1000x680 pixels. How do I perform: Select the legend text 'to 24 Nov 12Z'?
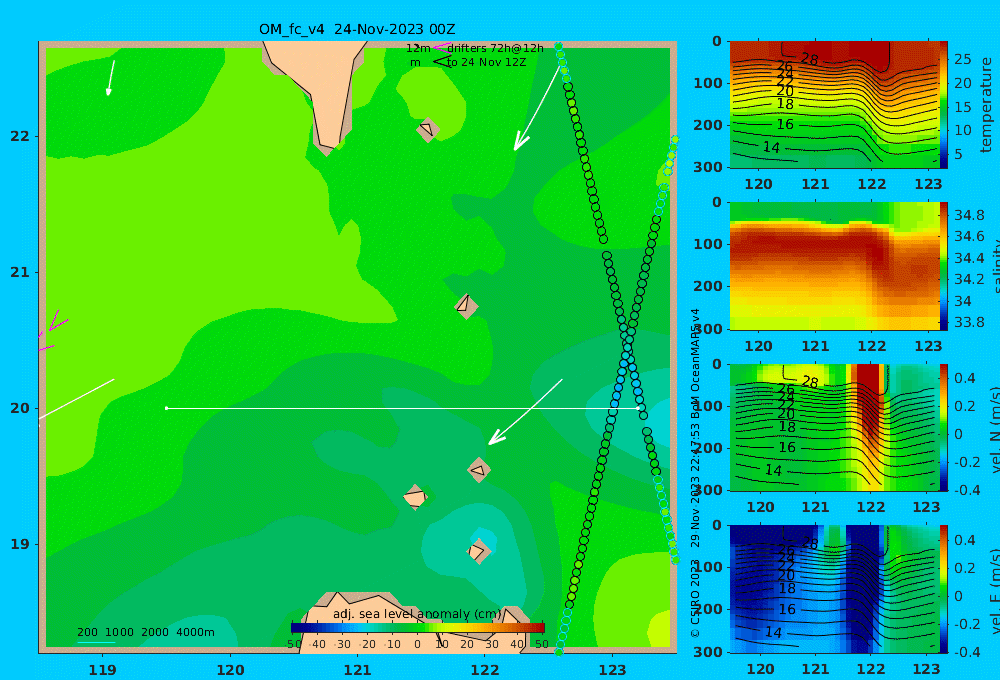(x=487, y=62)
